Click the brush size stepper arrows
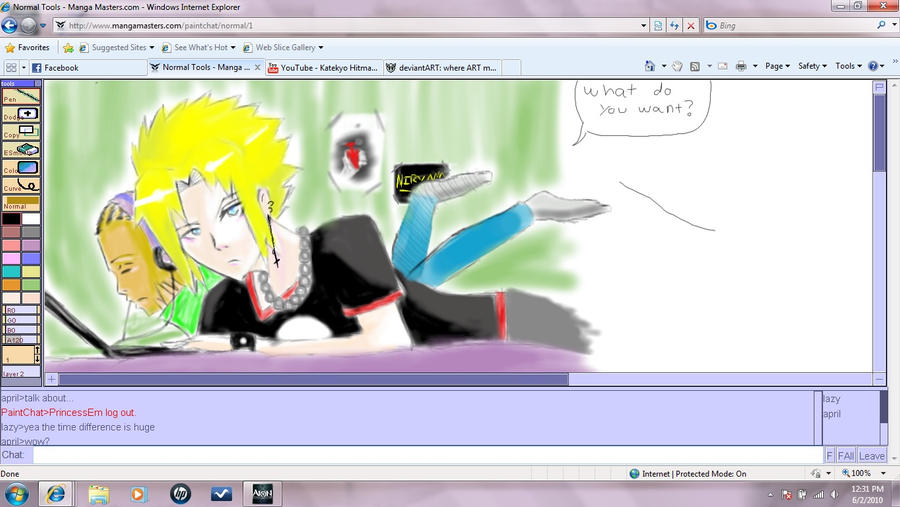Viewport: 900px width, 507px height. (x=37, y=354)
